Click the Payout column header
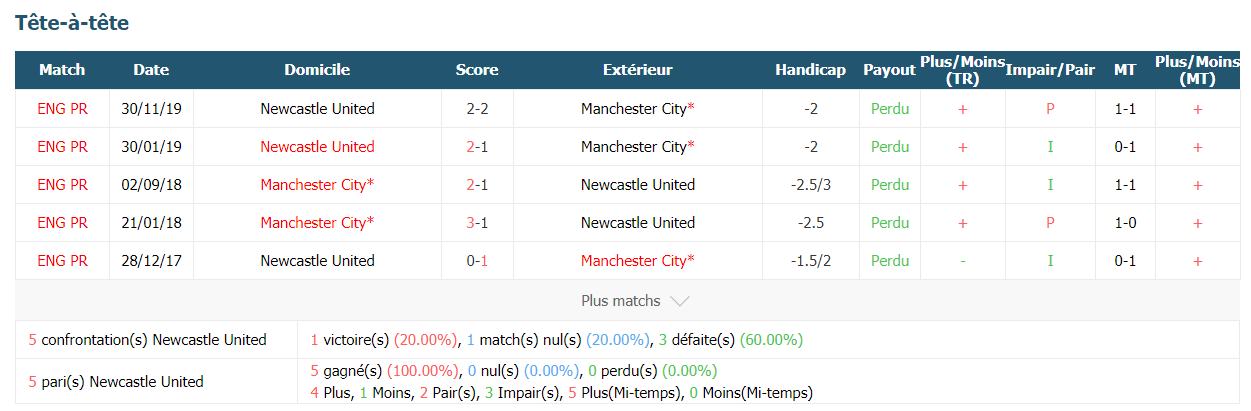The image size is (1251, 411). point(889,70)
